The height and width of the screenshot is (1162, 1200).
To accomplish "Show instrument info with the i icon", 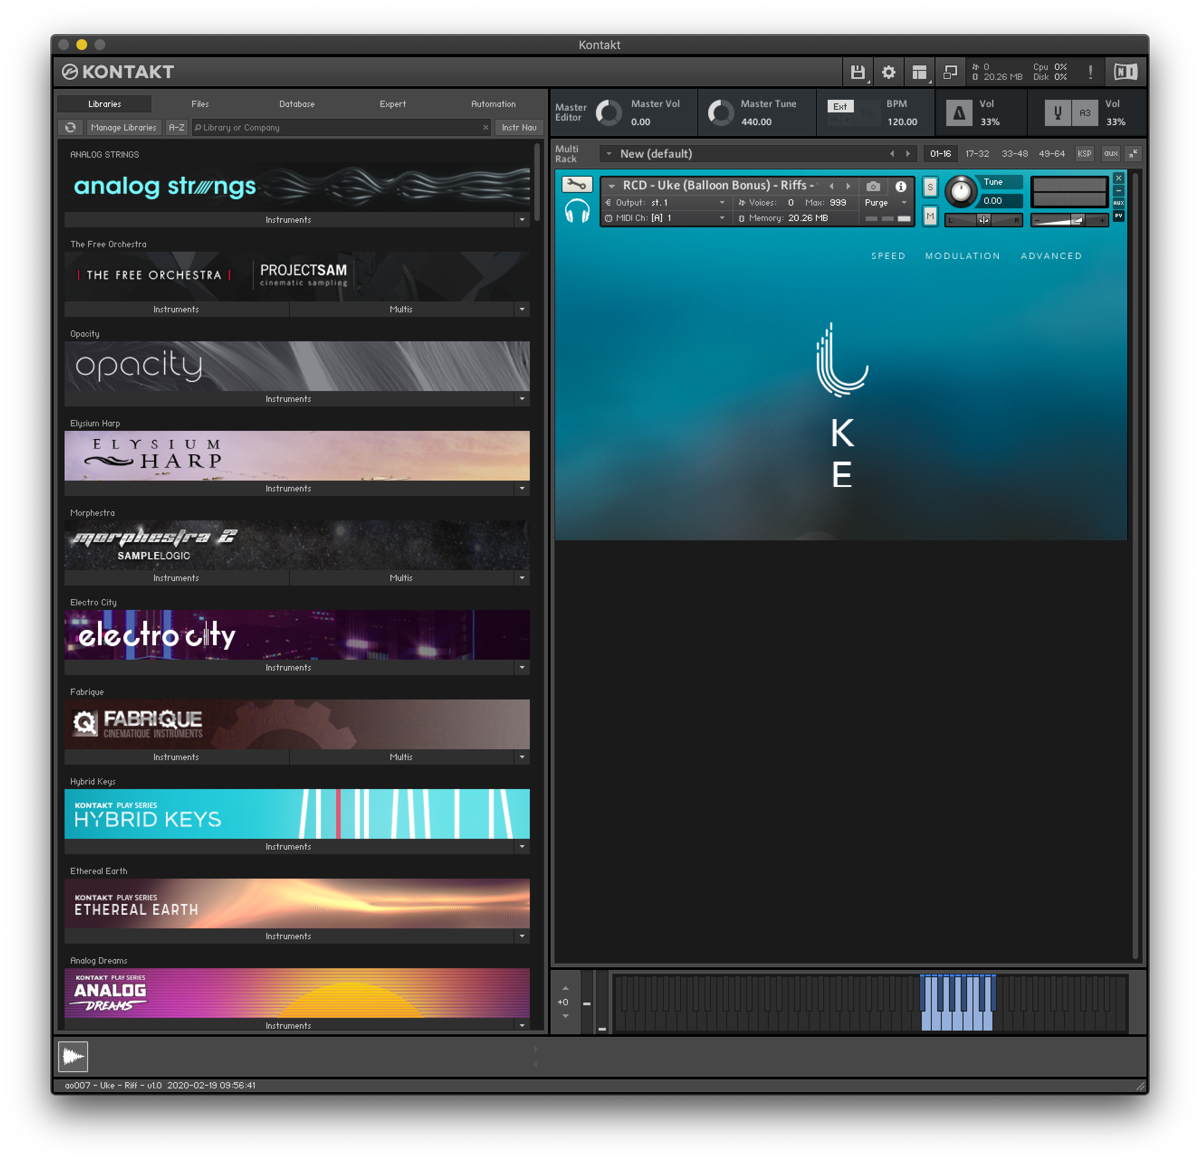I will coord(901,186).
